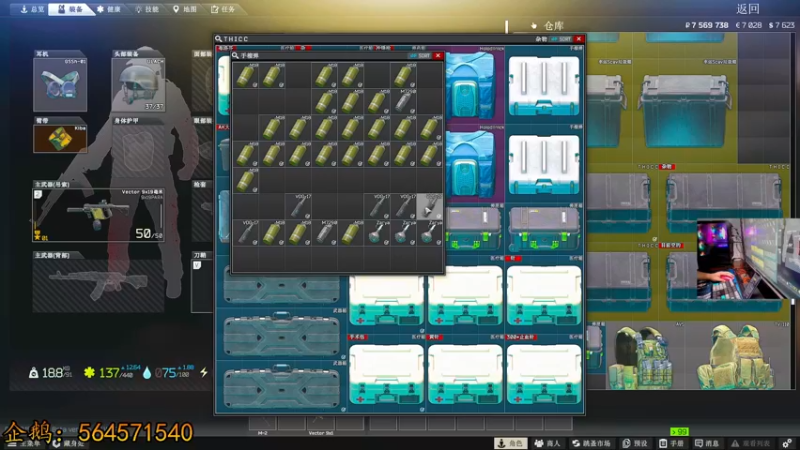Open the 角色 character menu button
This screenshot has width=800, height=450.
click(x=511, y=443)
